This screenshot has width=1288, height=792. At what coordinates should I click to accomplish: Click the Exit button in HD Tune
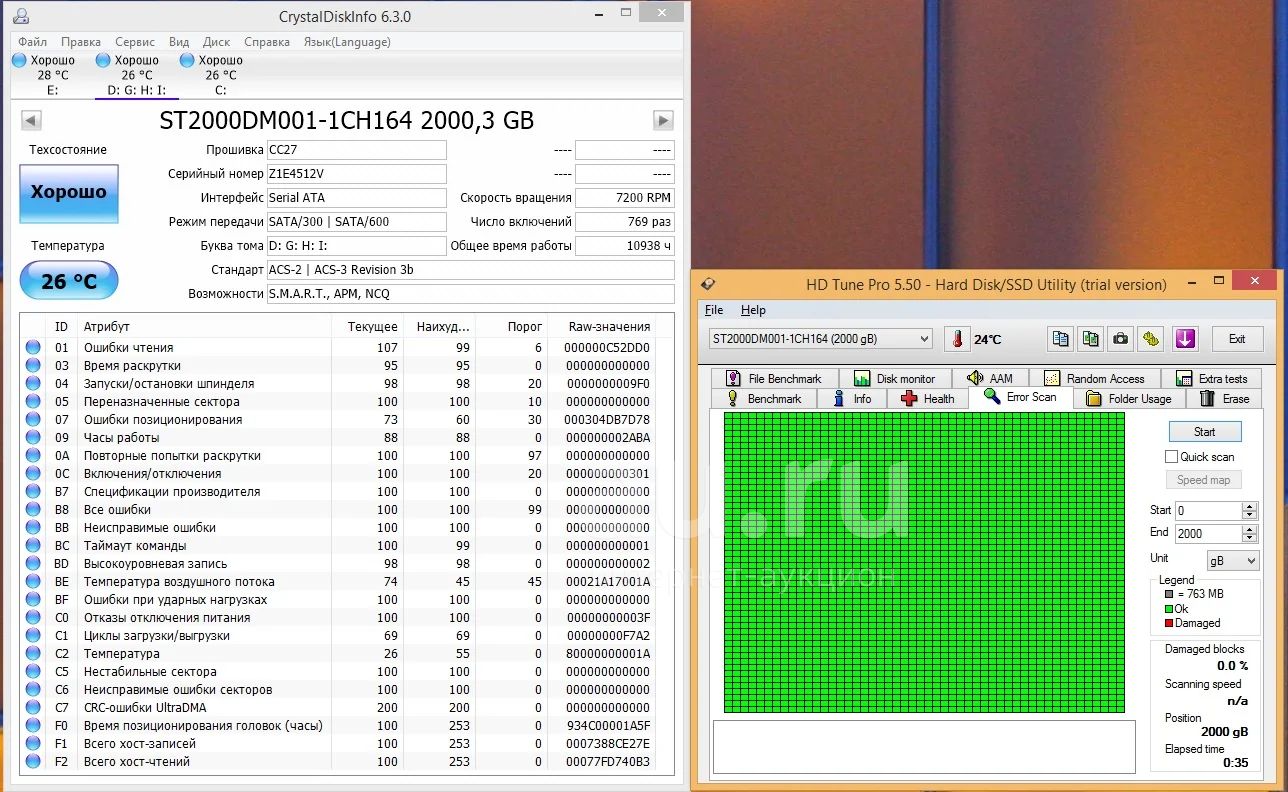coord(1237,339)
